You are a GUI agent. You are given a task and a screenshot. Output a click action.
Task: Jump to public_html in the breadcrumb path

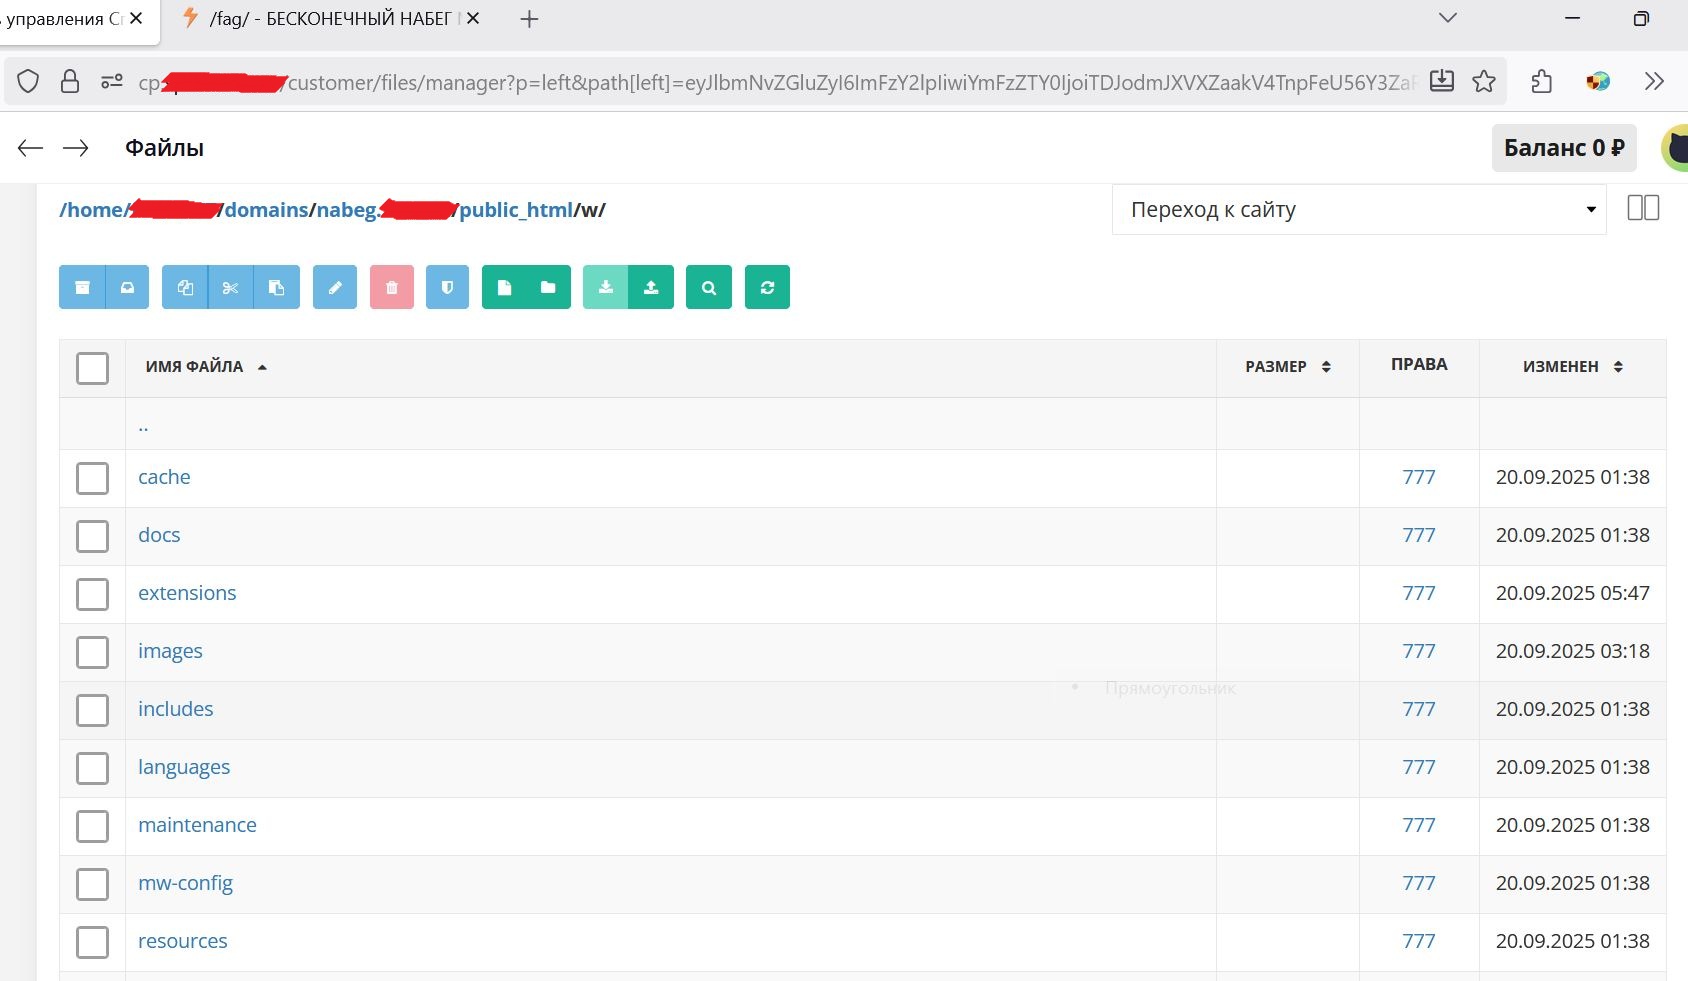tap(516, 210)
